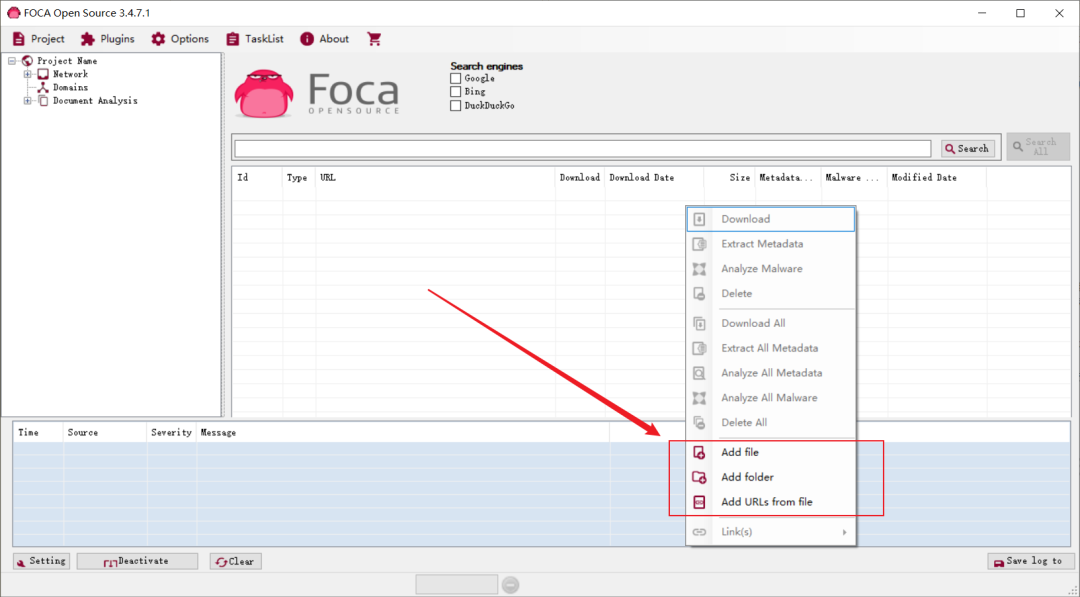Sort by the URL column header

435,178
